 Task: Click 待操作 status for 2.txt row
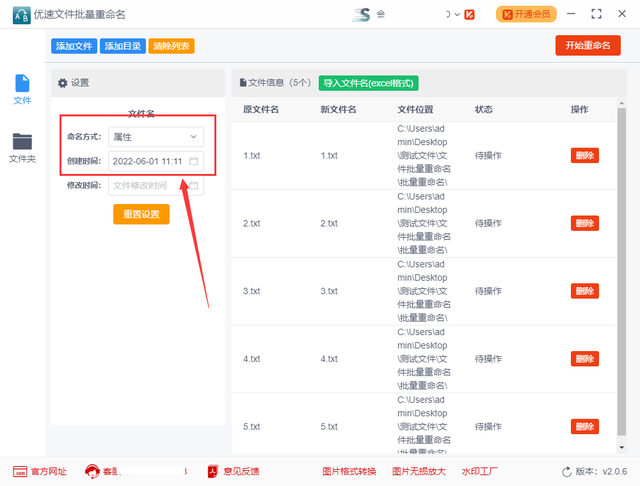coord(488,223)
